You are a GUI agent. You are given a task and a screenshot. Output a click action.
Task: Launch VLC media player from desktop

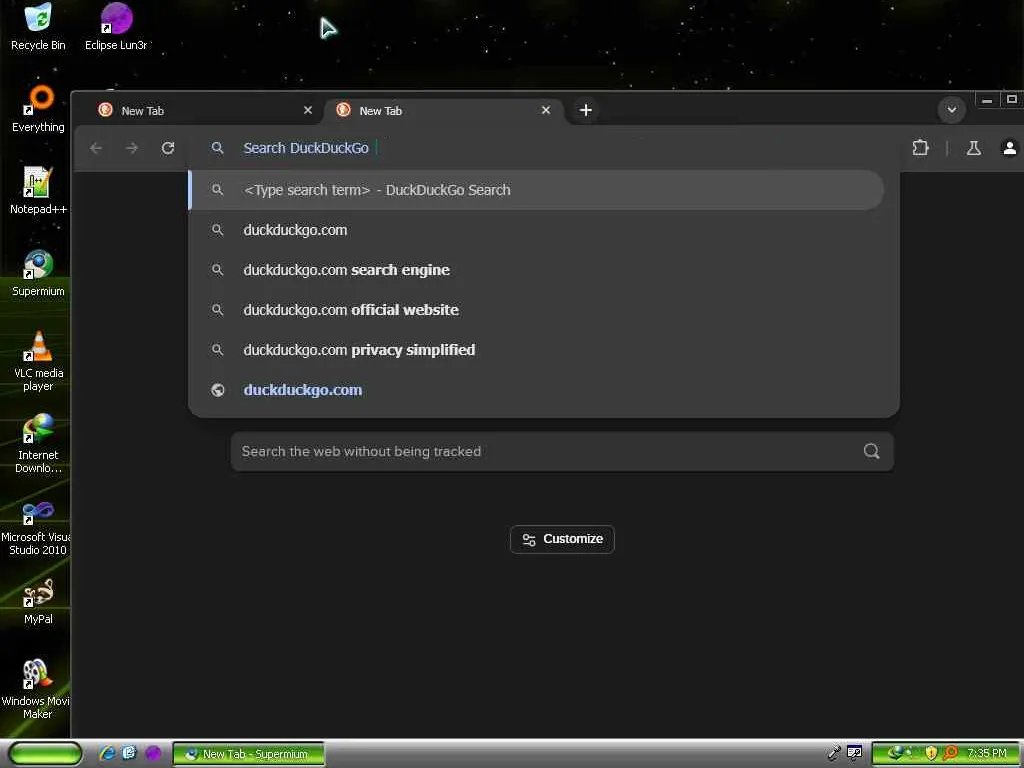(x=38, y=361)
